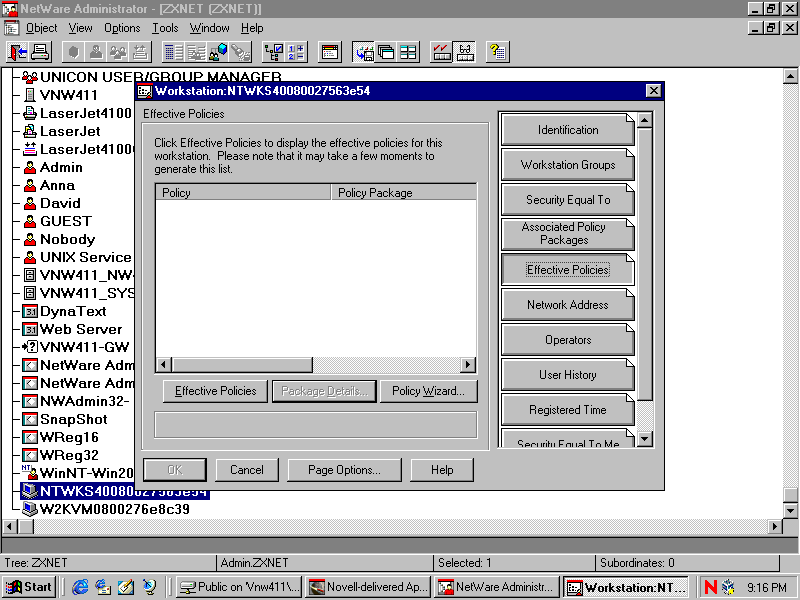This screenshot has height=600, width=800.
Task: Click the blue grid list toolbar icon
Action: click(x=173, y=52)
